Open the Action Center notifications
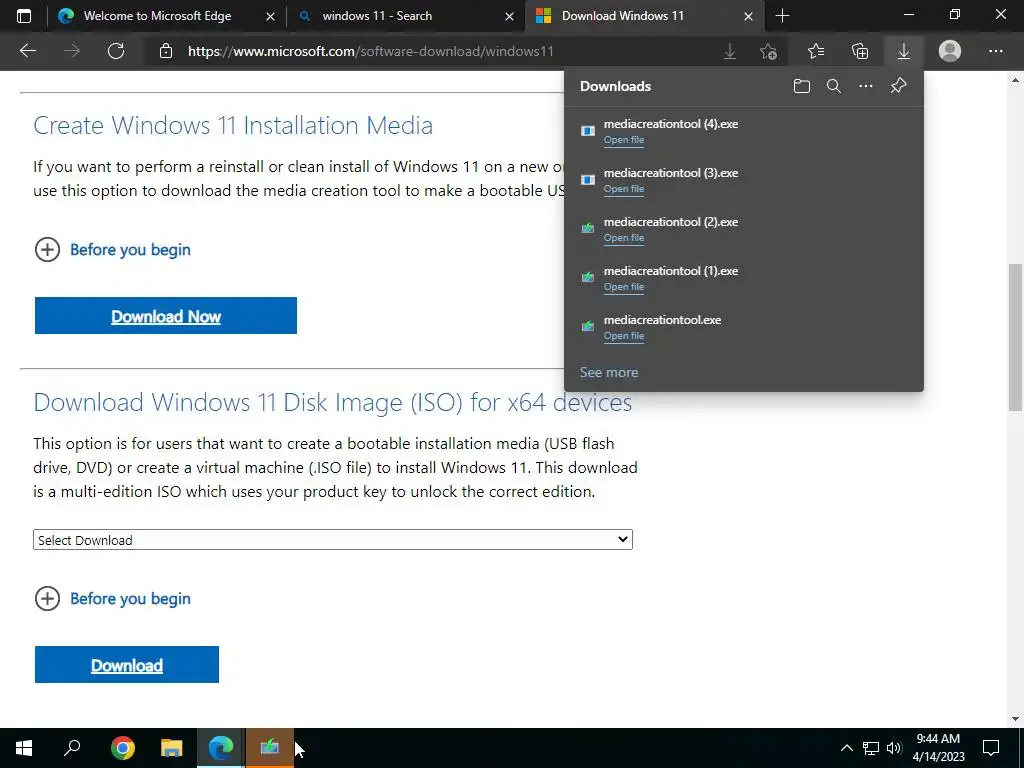The image size is (1024, 768). (991, 748)
